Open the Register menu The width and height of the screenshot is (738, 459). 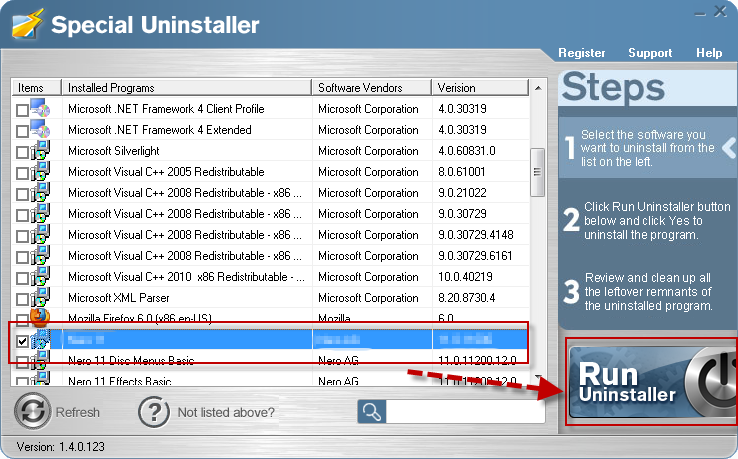point(582,53)
